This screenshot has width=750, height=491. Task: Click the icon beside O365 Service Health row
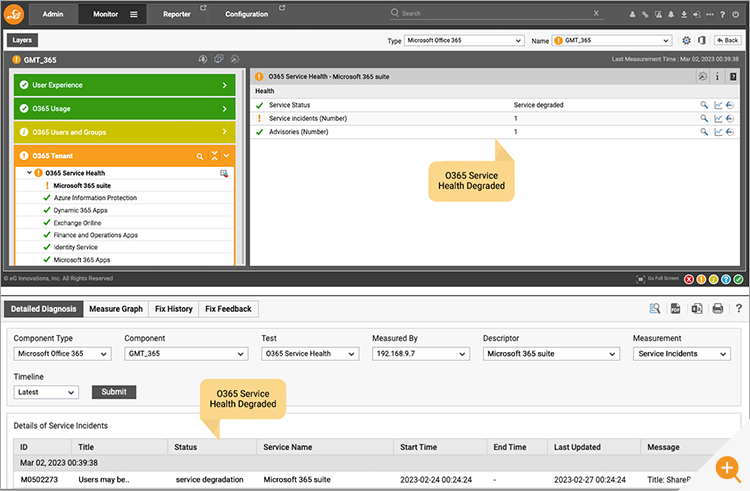point(223,173)
